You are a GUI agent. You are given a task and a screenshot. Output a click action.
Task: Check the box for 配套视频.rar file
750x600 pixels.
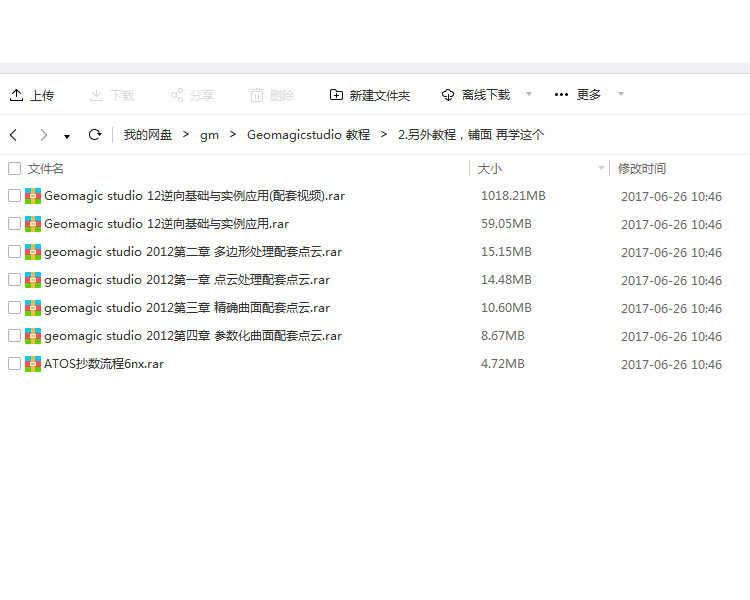[x=14, y=196]
